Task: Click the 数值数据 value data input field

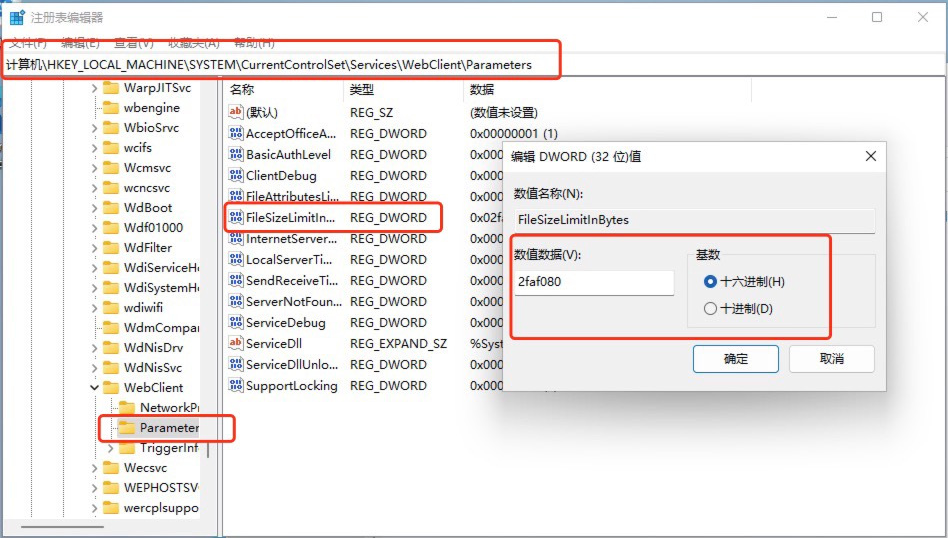Action: click(593, 282)
